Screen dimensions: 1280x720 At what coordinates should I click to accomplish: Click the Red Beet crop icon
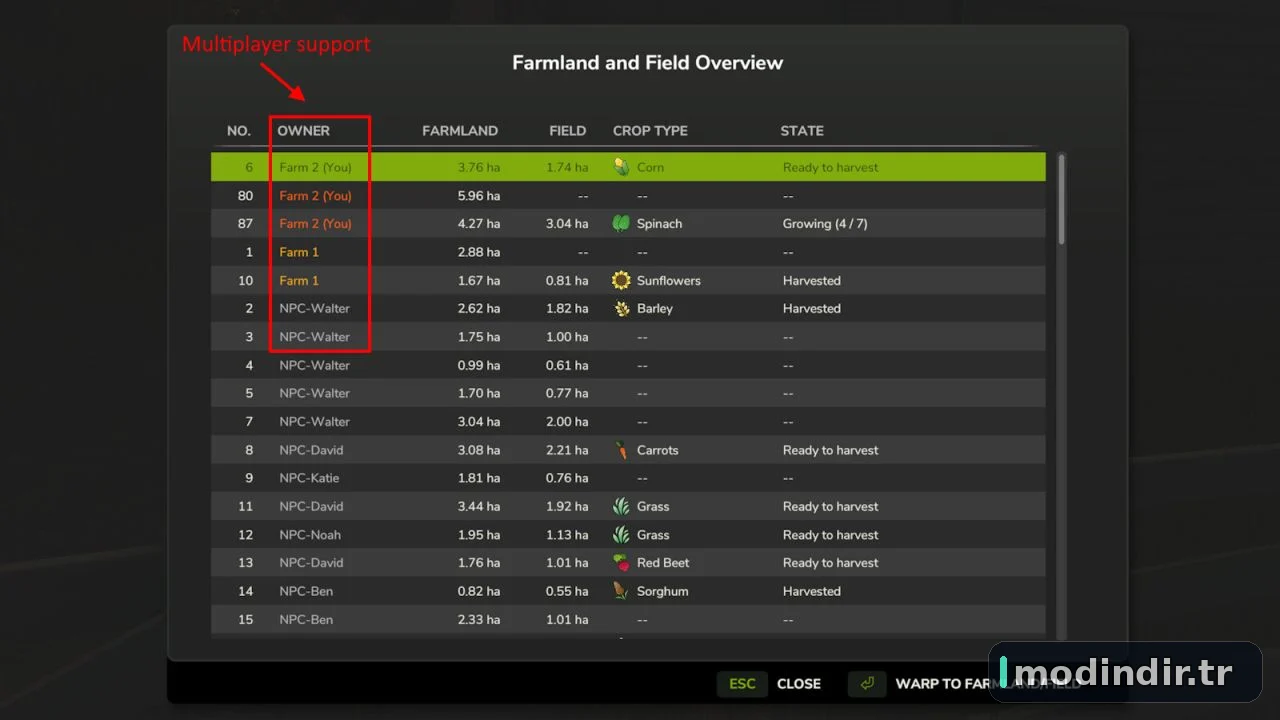tap(621, 563)
